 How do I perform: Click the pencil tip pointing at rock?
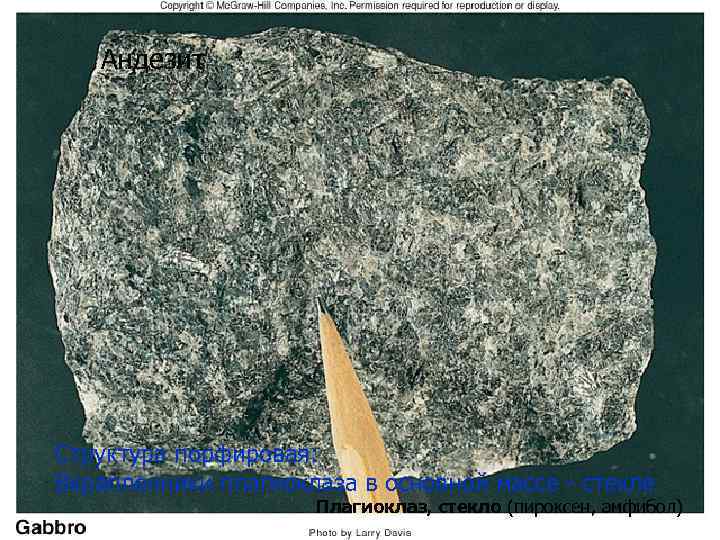click(x=321, y=307)
